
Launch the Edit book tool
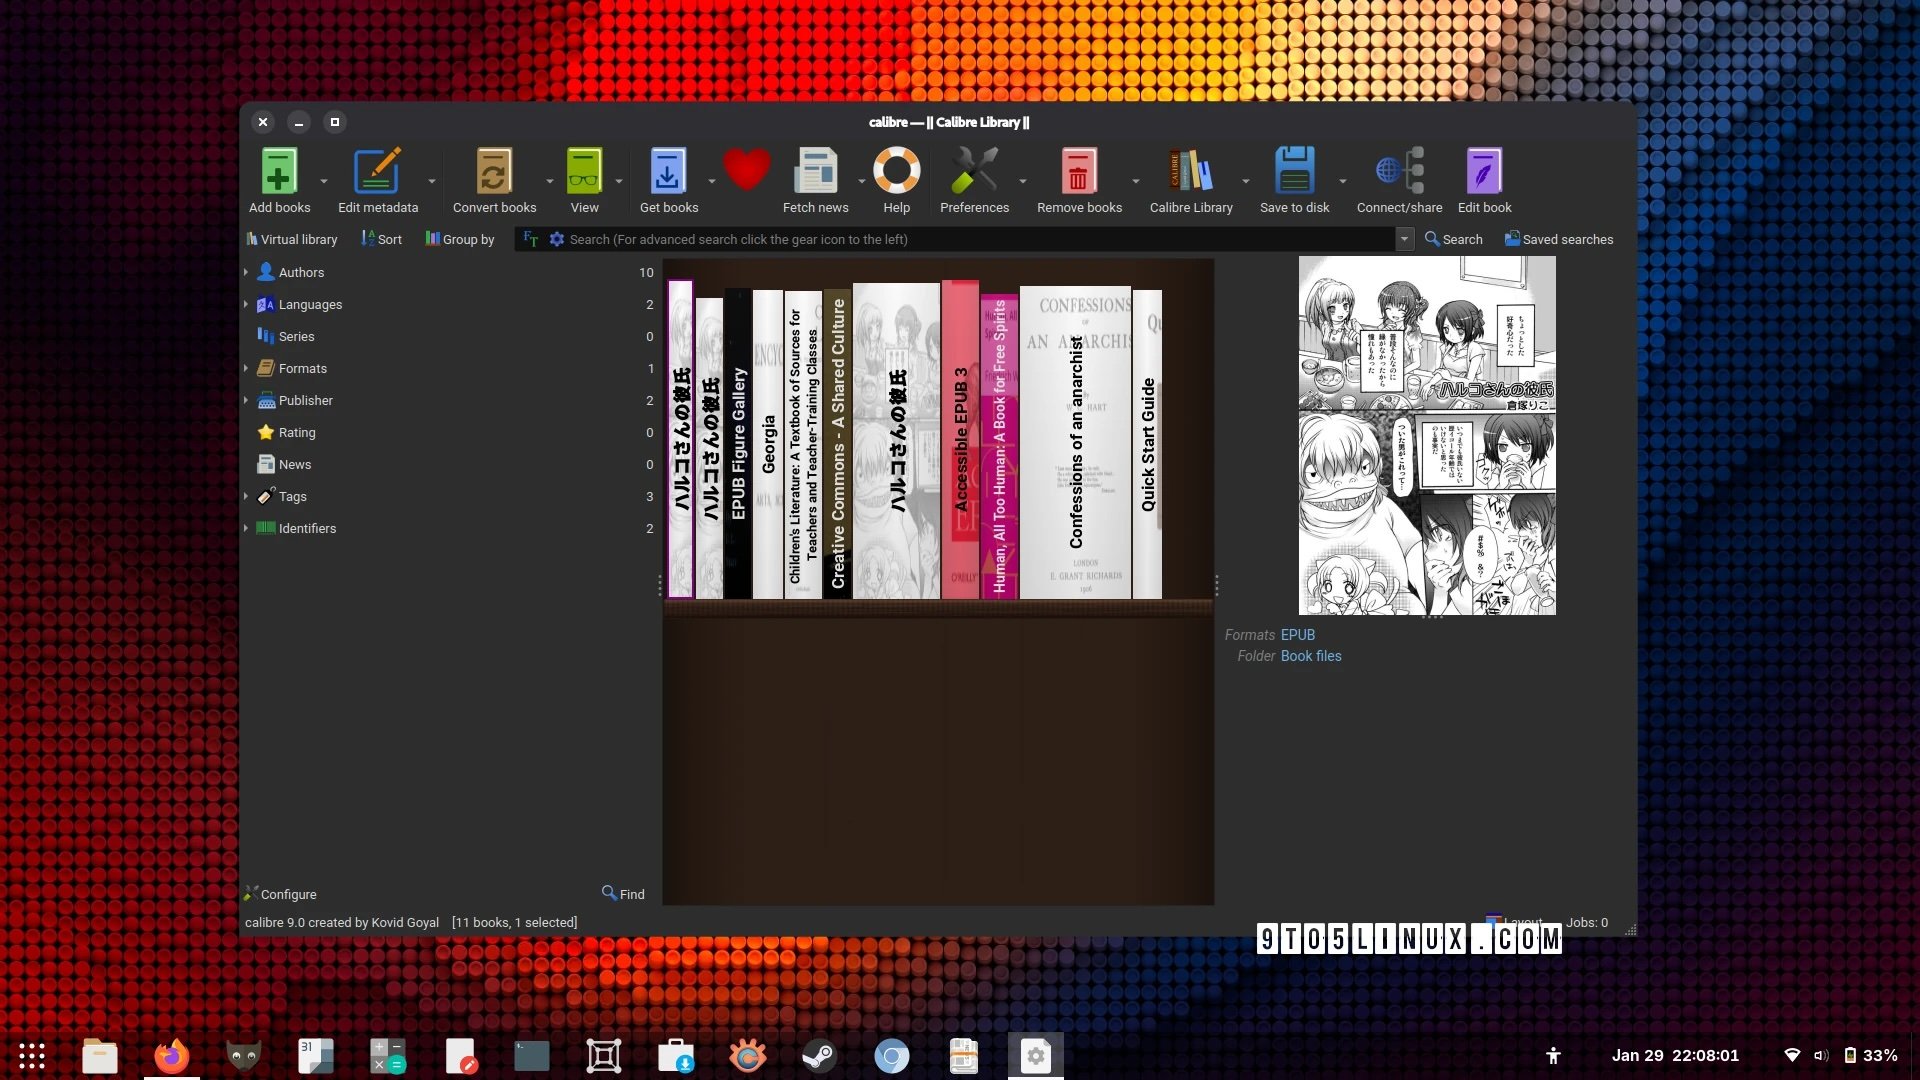click(1483, 173)
